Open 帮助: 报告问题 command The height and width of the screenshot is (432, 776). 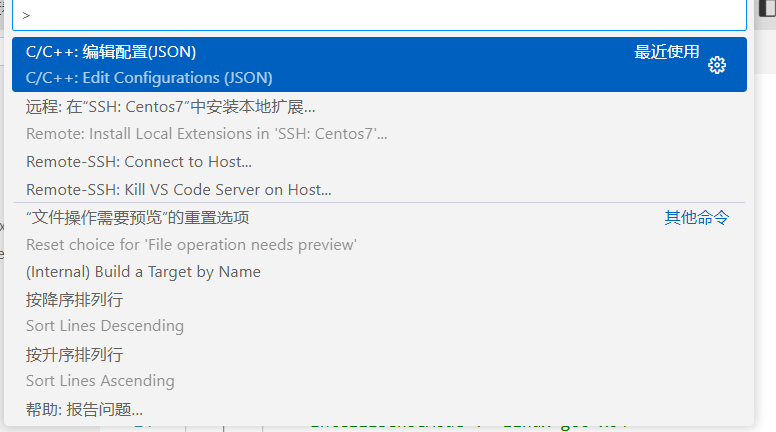click(x=84, y=409)
